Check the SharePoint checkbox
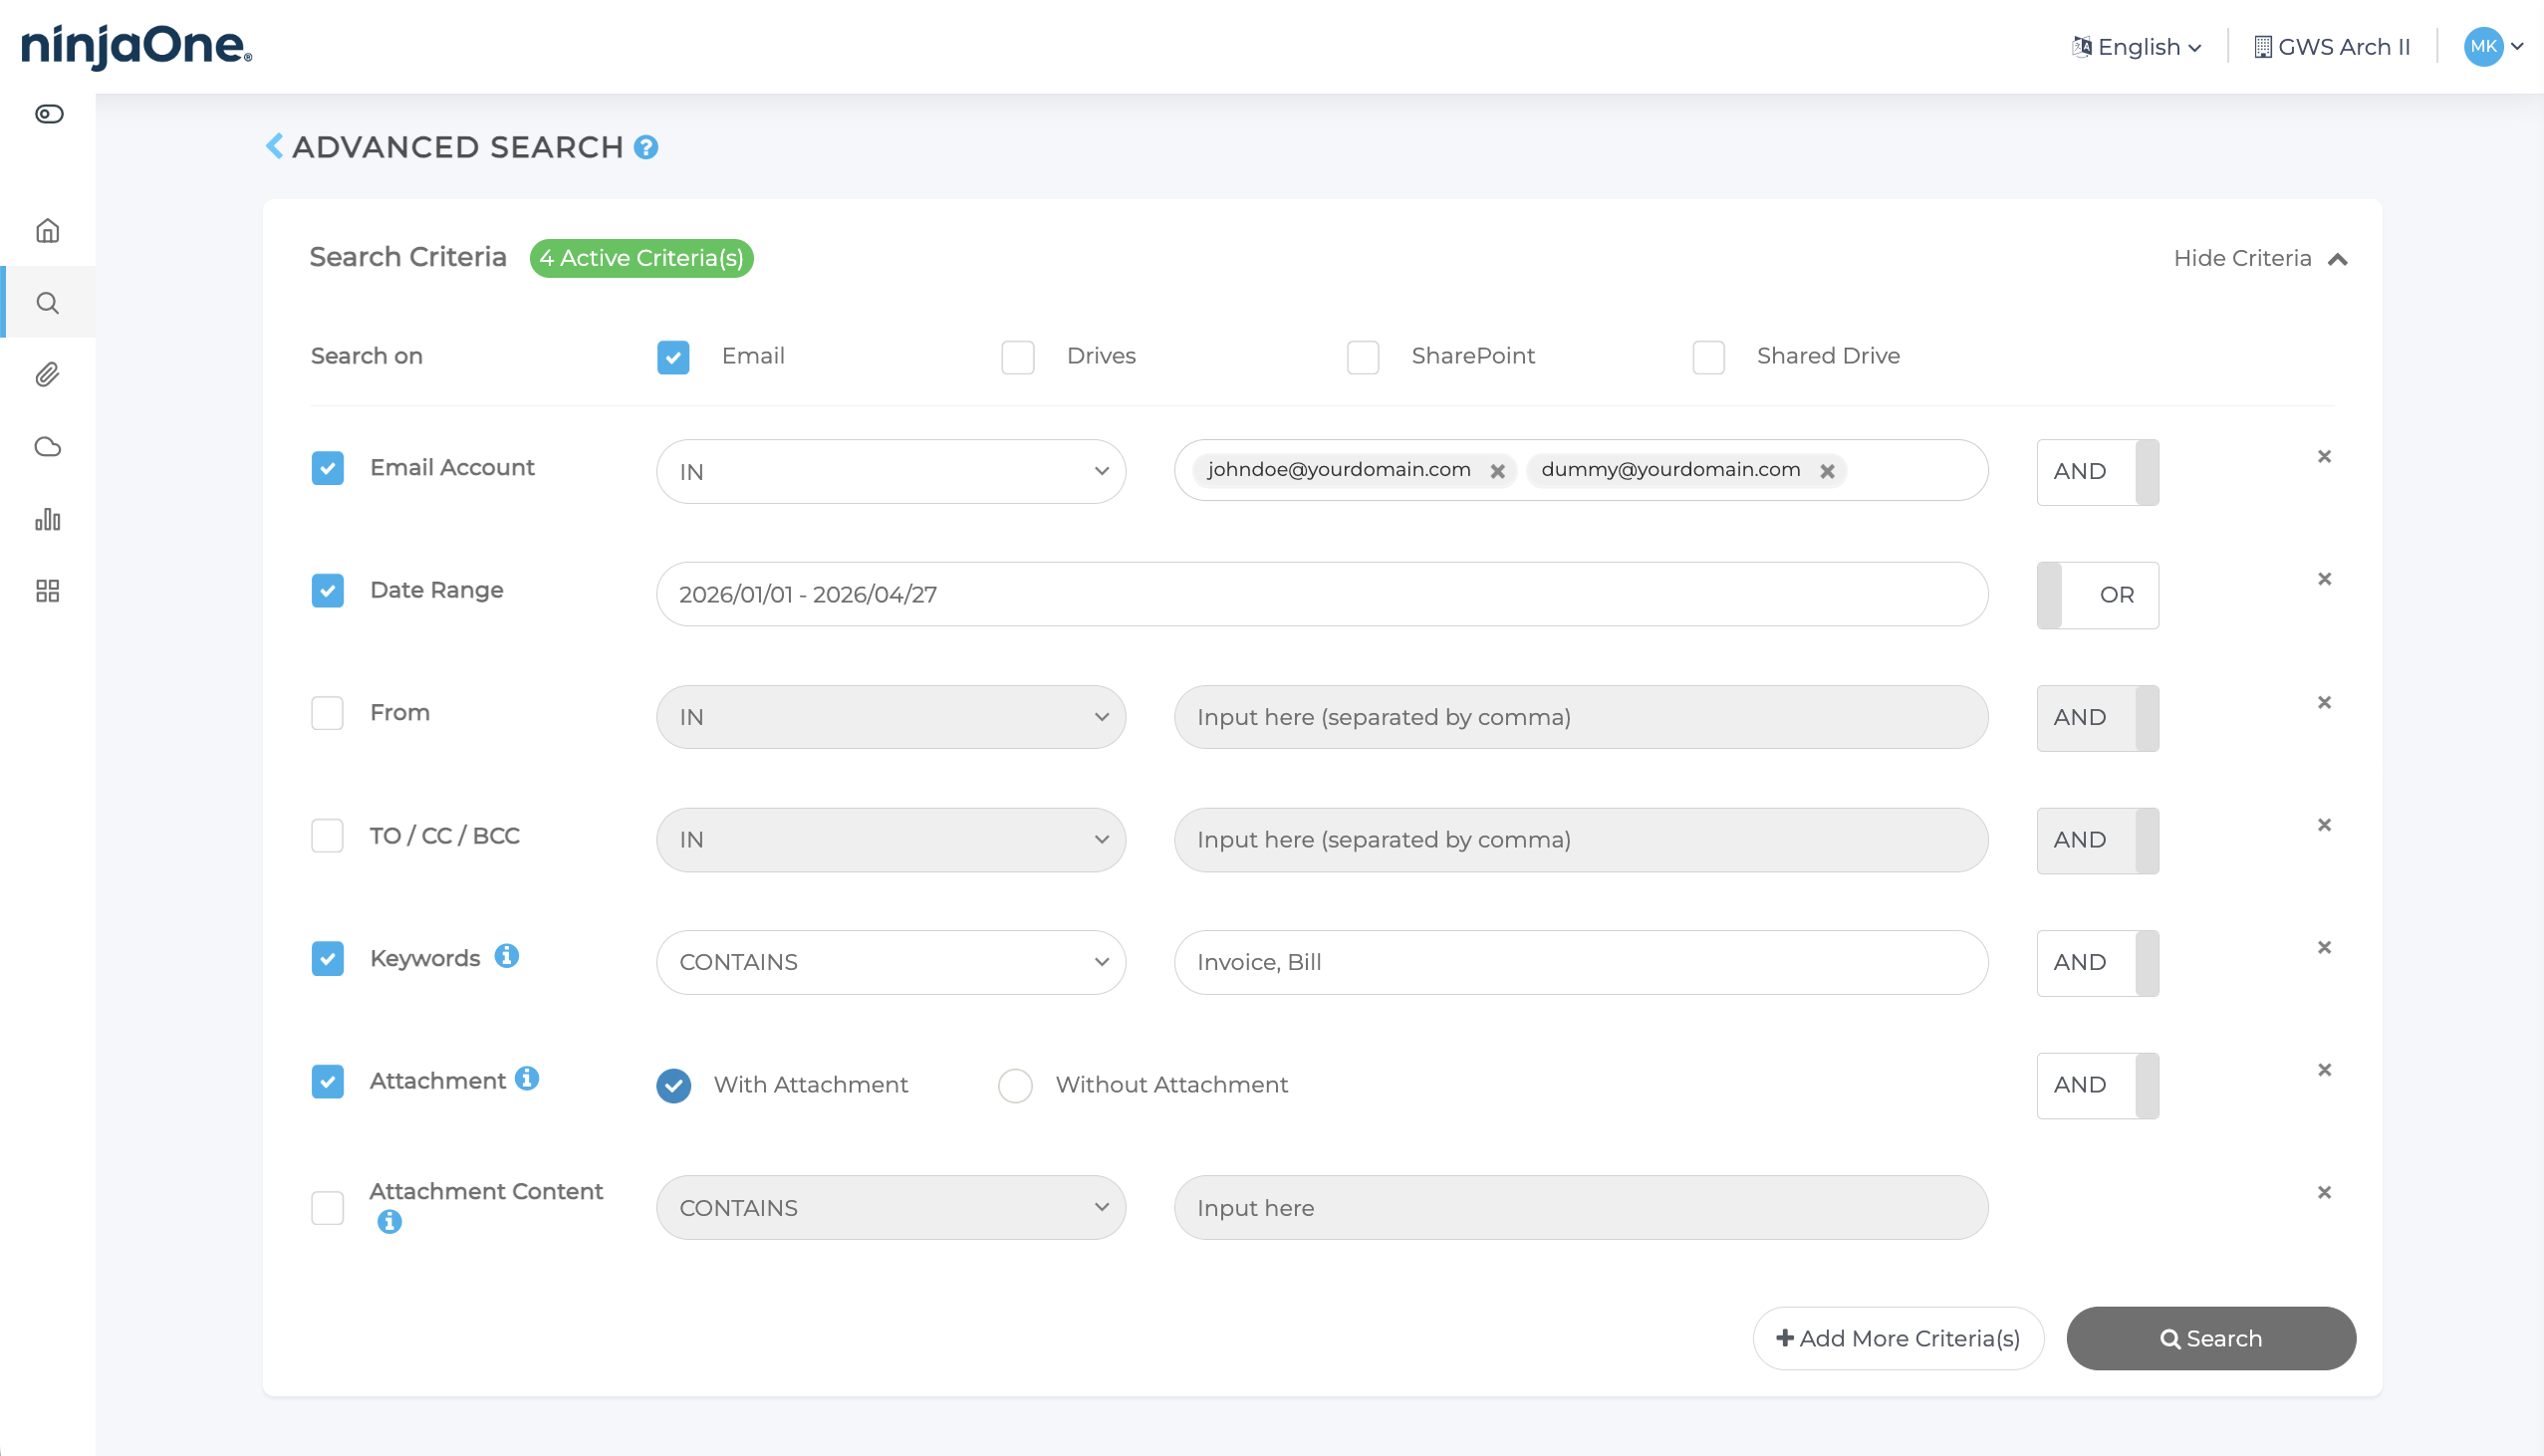The height and width of the screenshot is (1456, 2544). pyautogui.click(x=1363, y=357)
